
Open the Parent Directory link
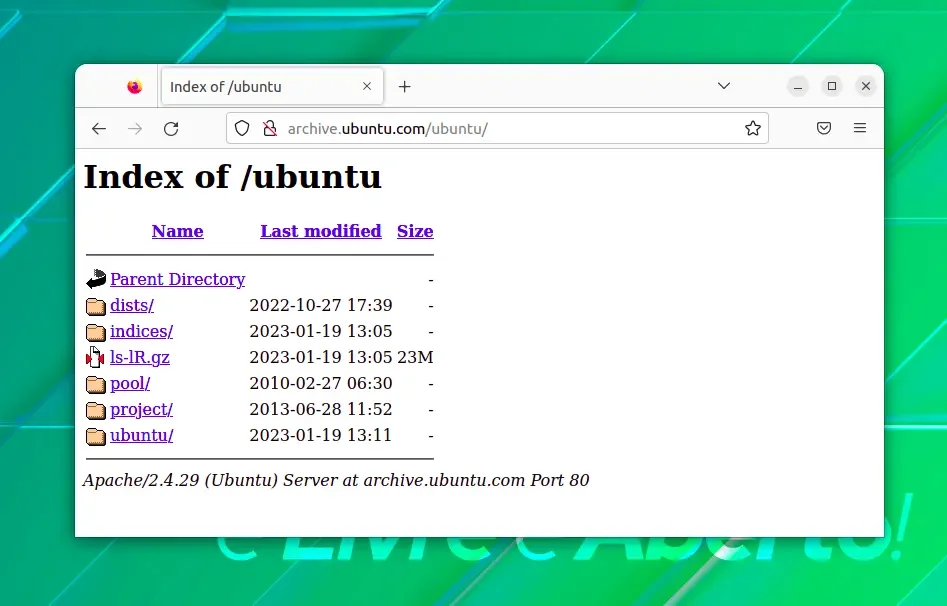pos(178,279)
